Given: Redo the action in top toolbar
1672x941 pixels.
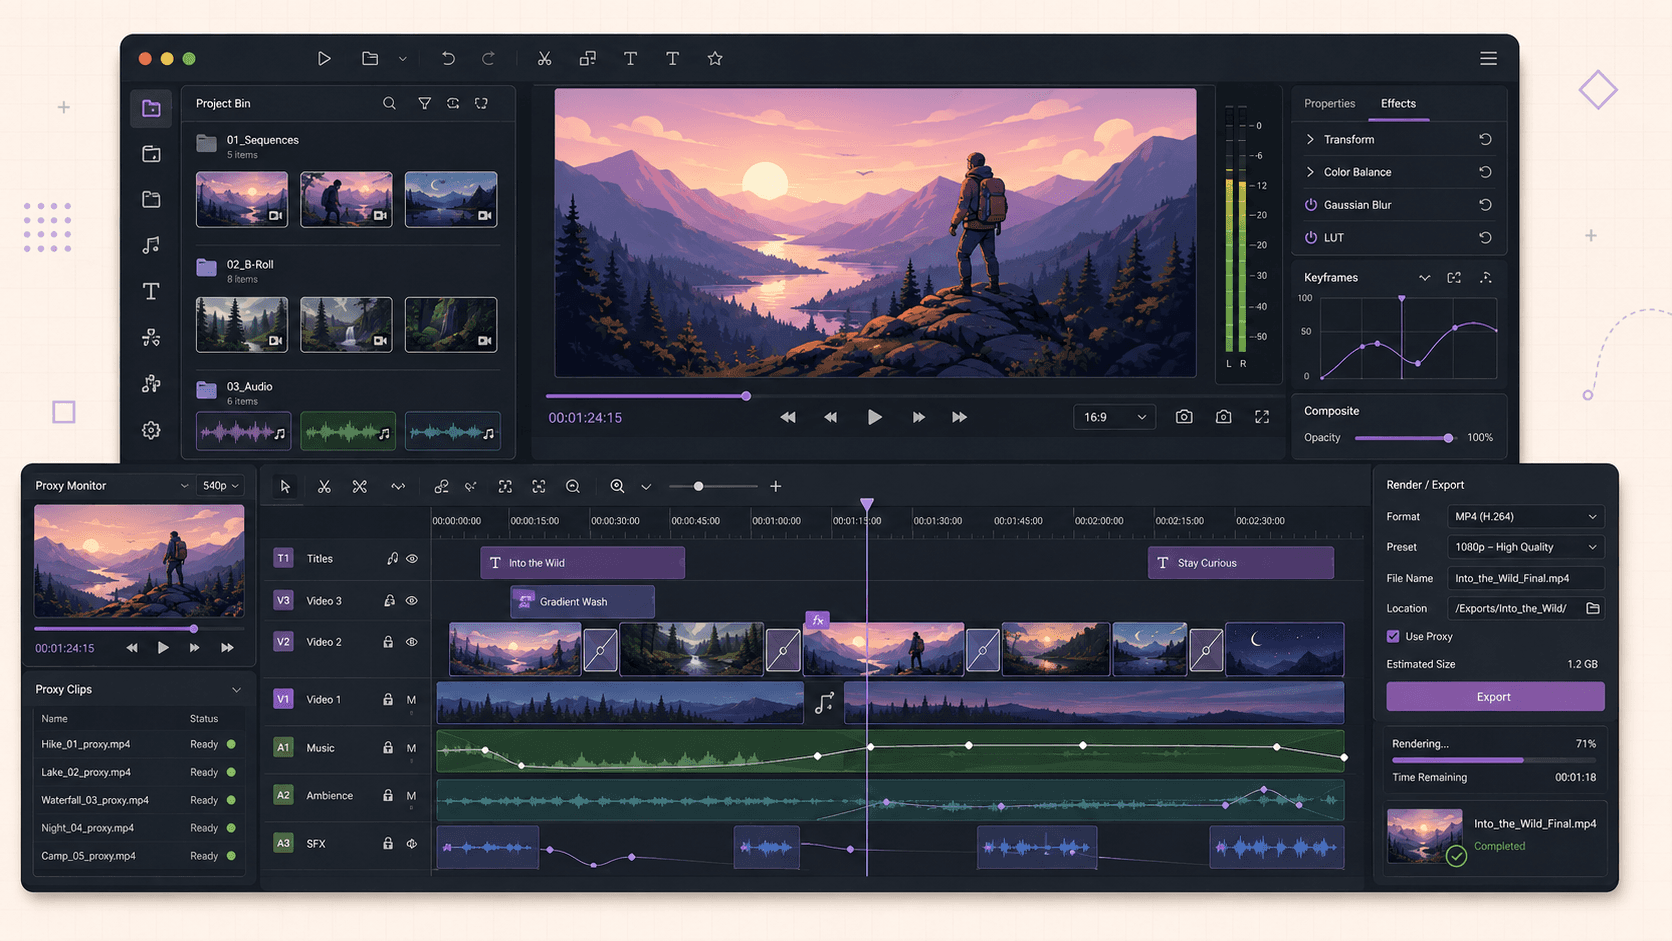Looking at the screenshot, I should click(x=488, y=59).
